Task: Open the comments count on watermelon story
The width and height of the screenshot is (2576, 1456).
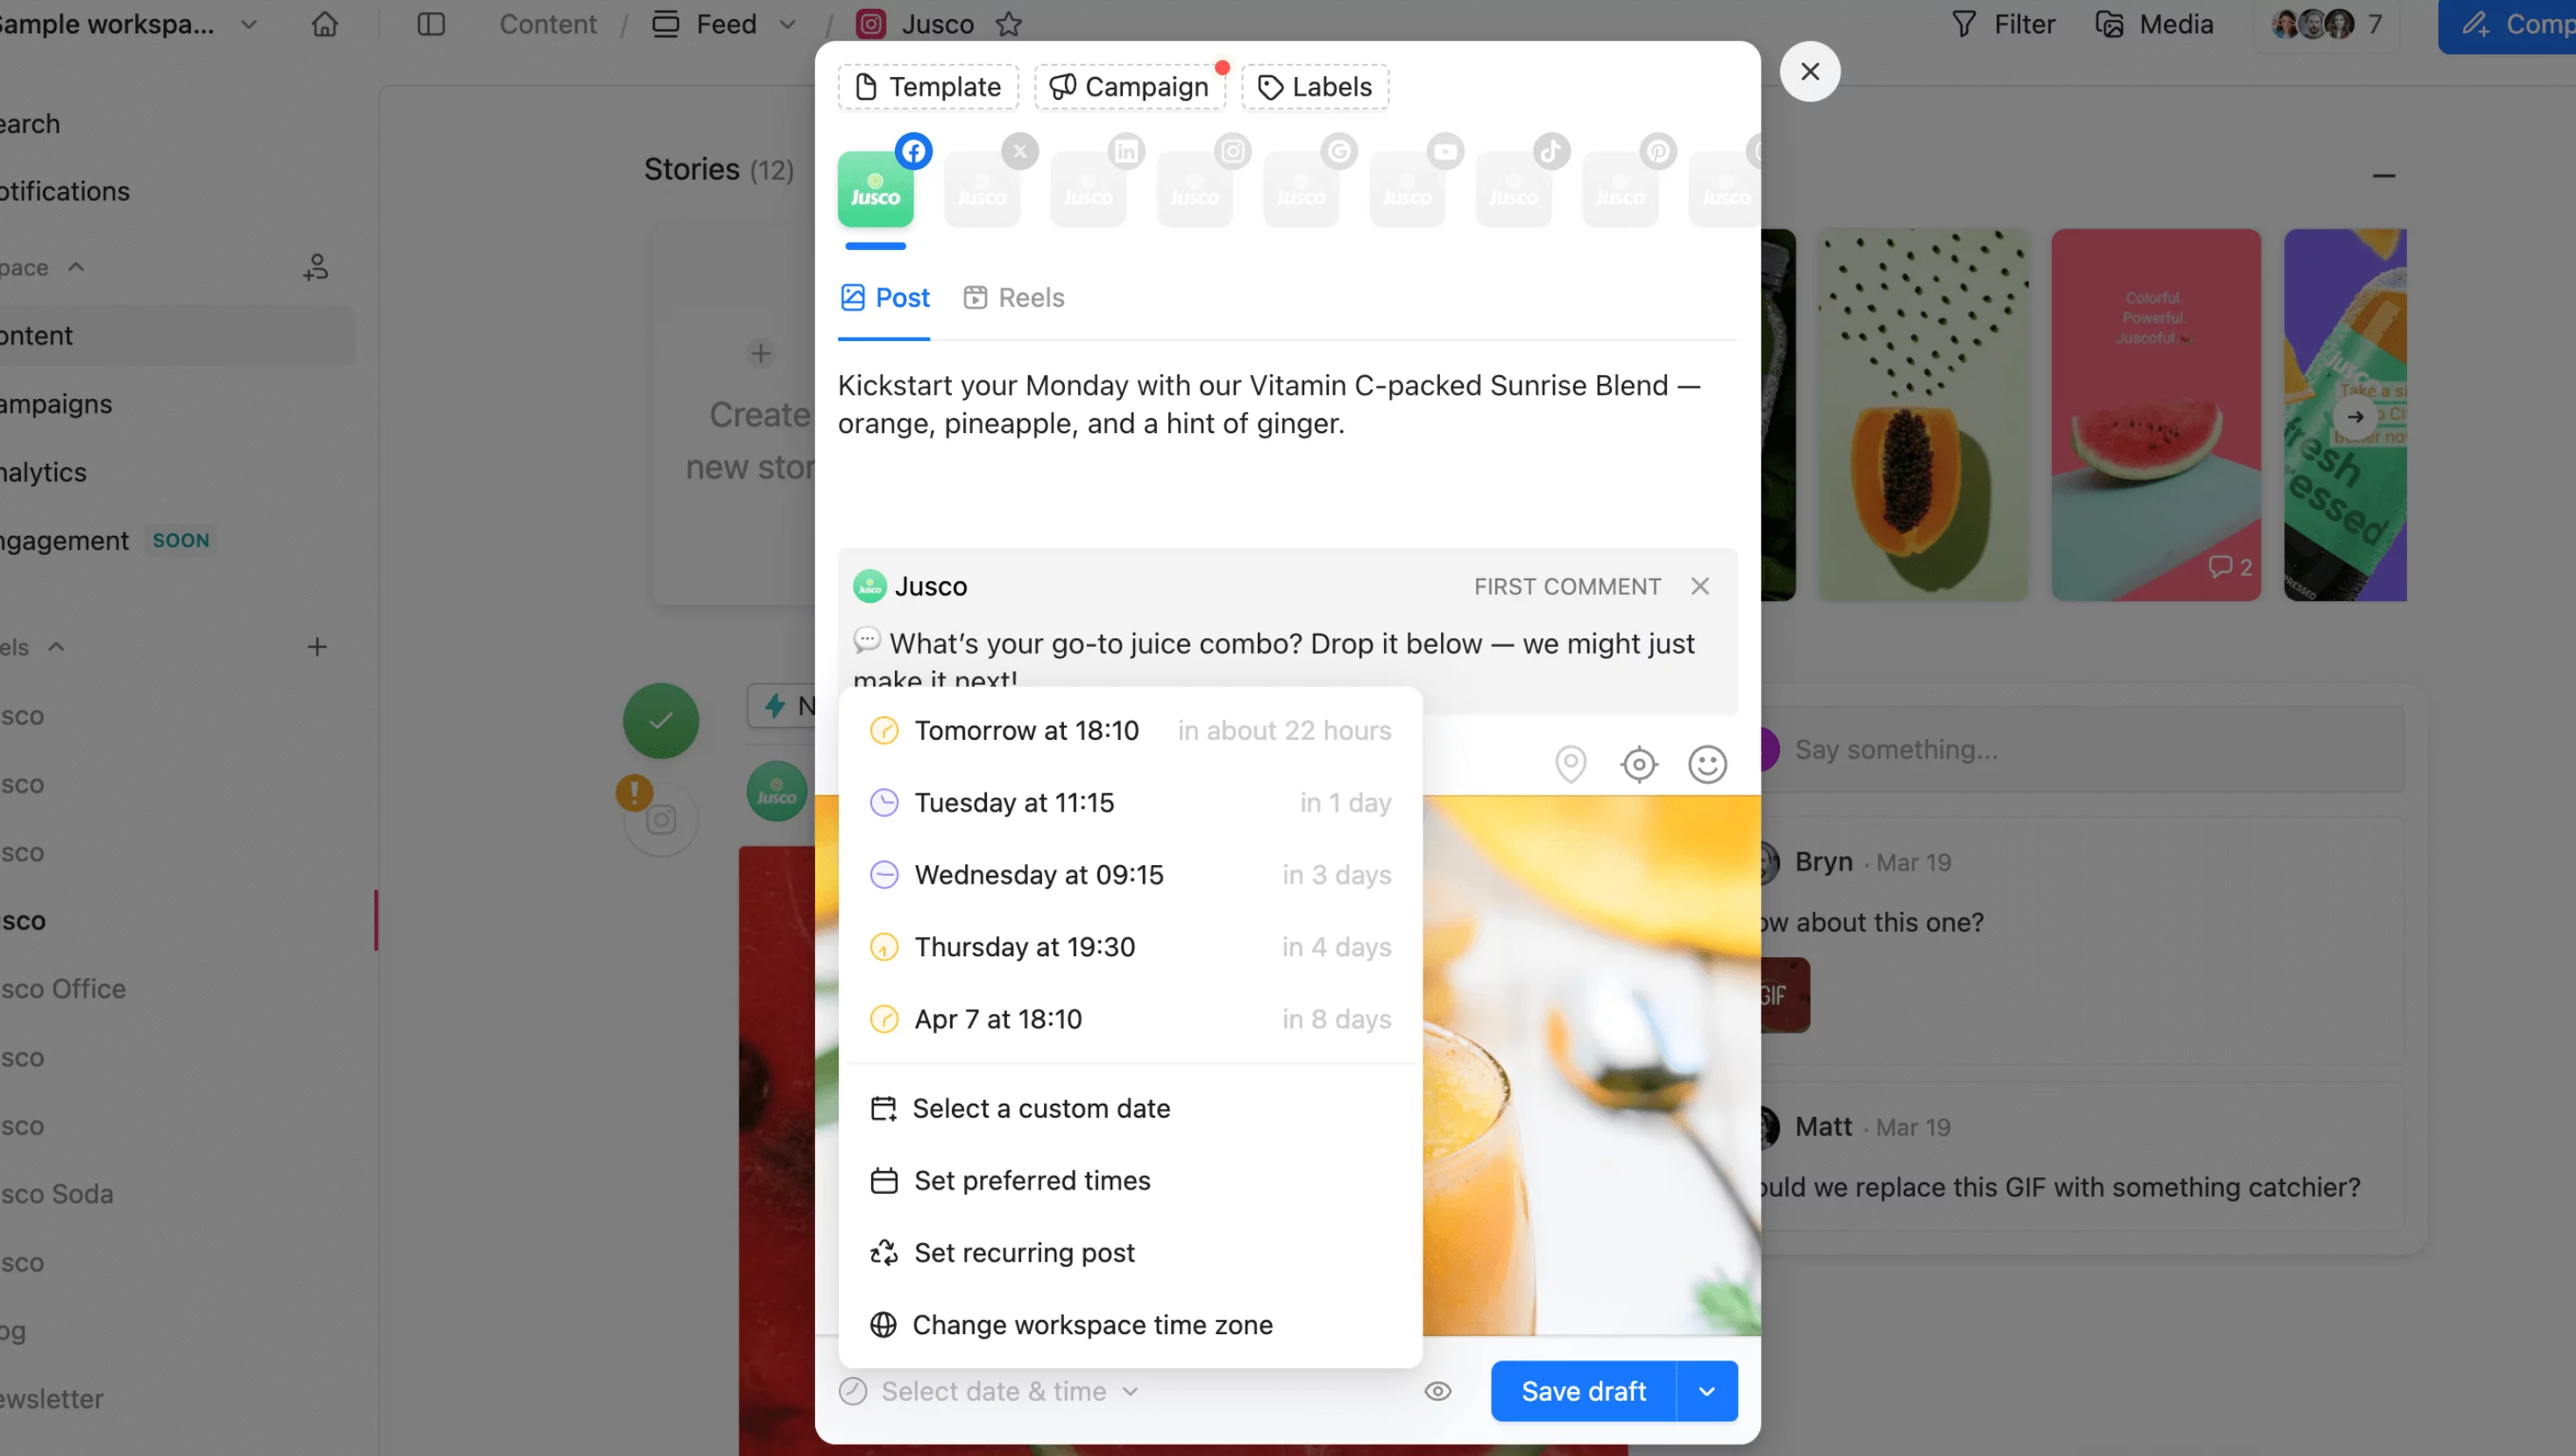Action: point(2230,567)
